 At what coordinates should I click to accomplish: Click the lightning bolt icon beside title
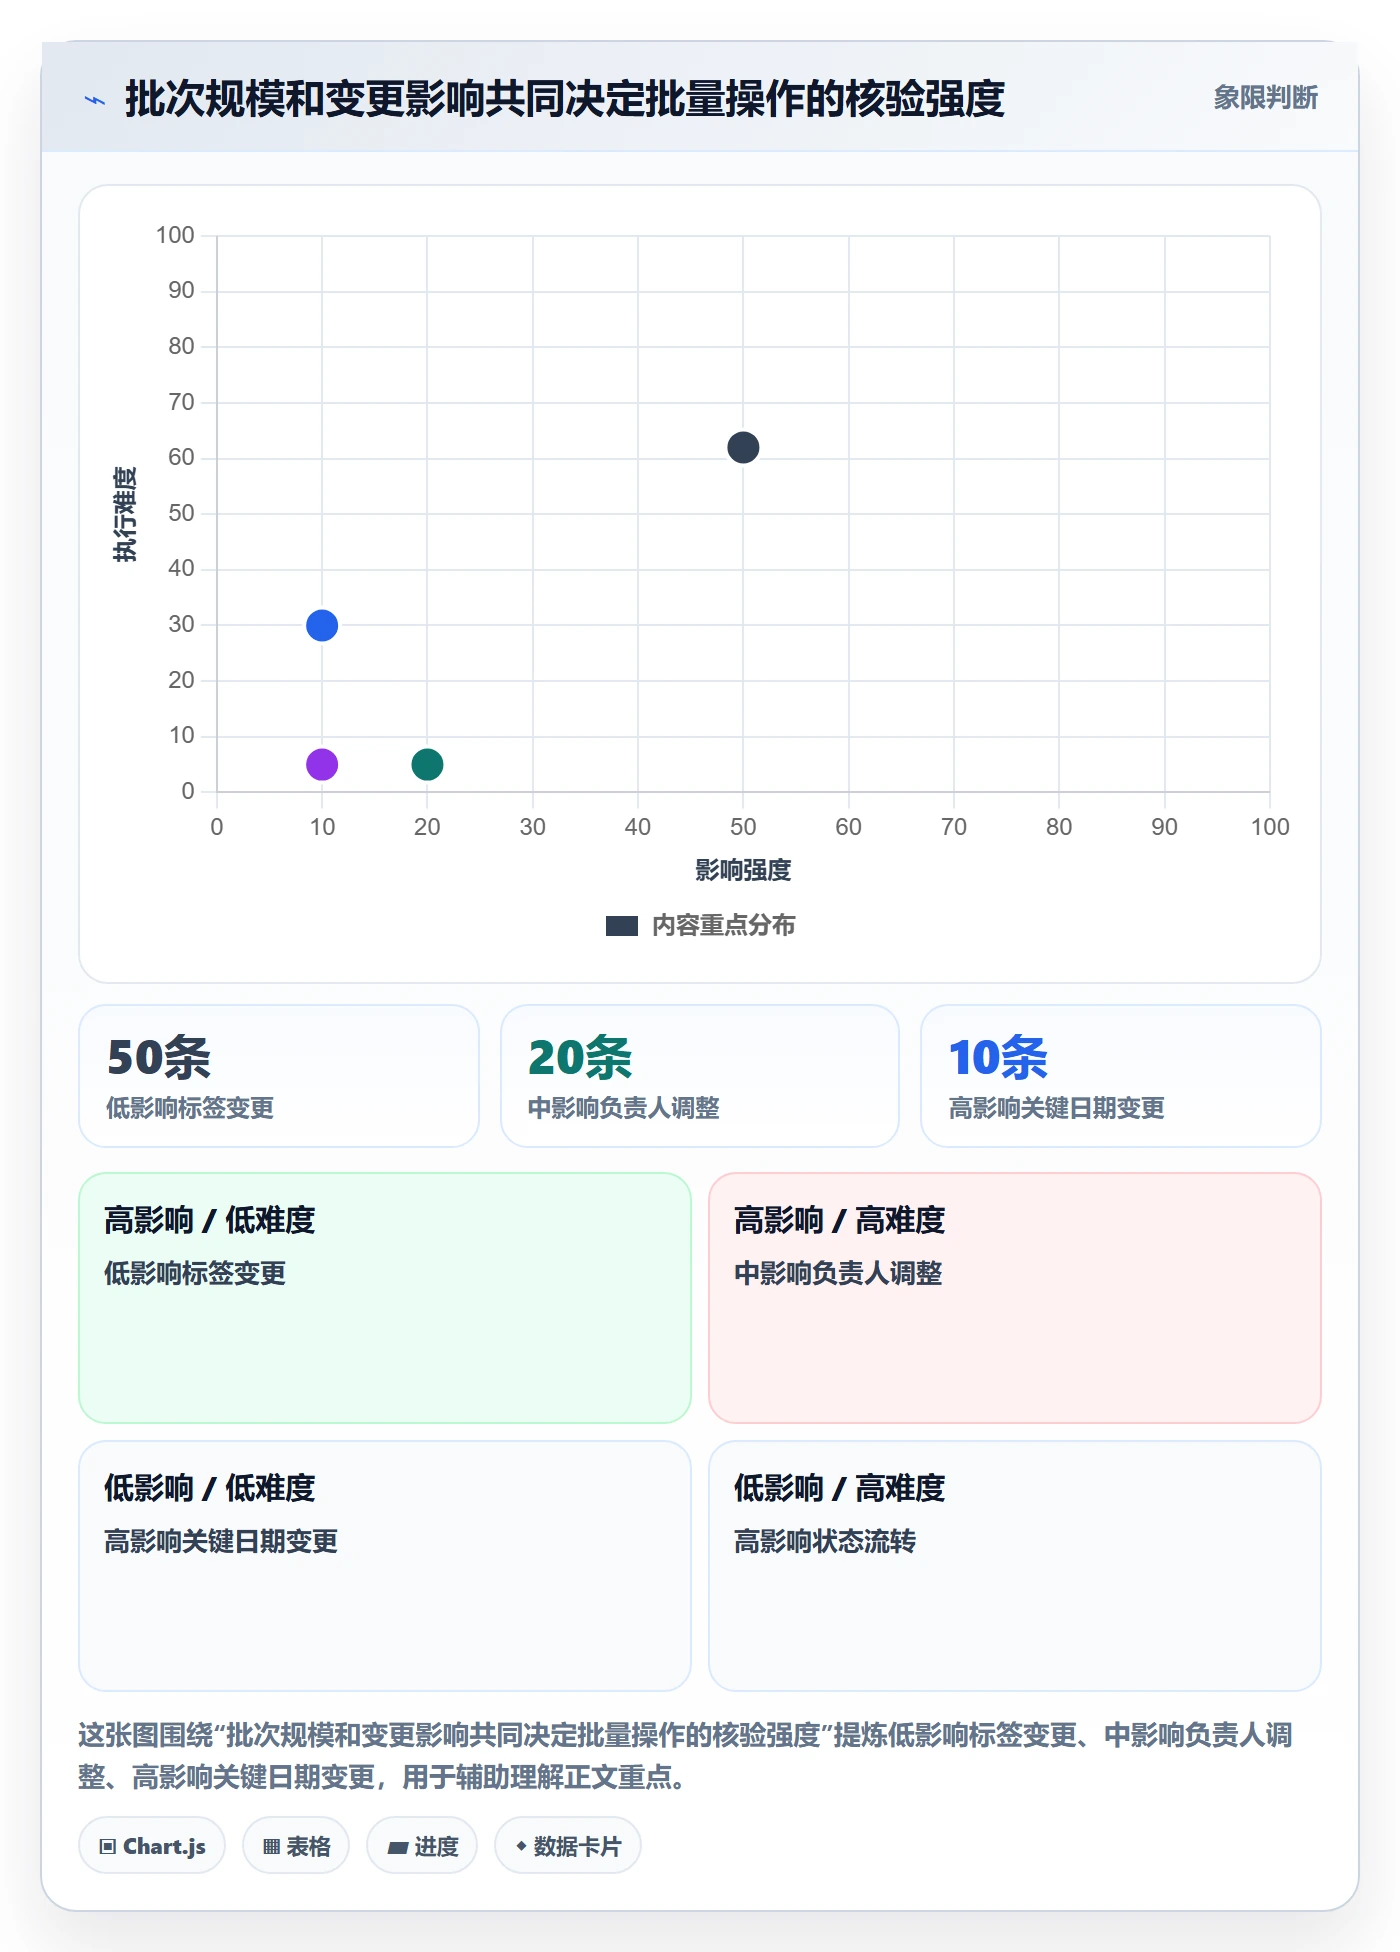click(x=95, y=100)
